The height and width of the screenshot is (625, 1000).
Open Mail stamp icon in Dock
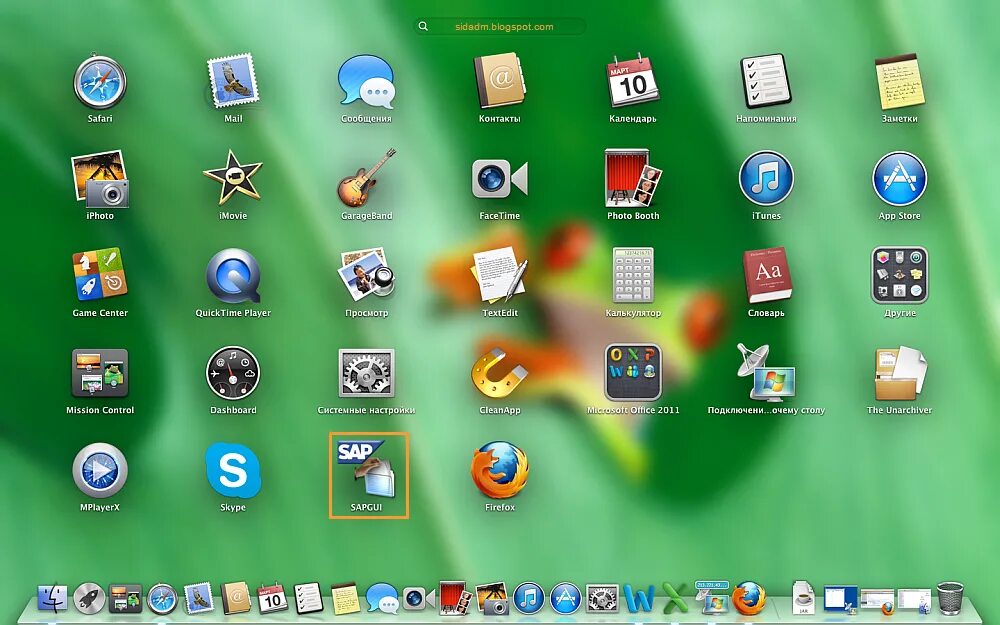click(x=199, y=599)
